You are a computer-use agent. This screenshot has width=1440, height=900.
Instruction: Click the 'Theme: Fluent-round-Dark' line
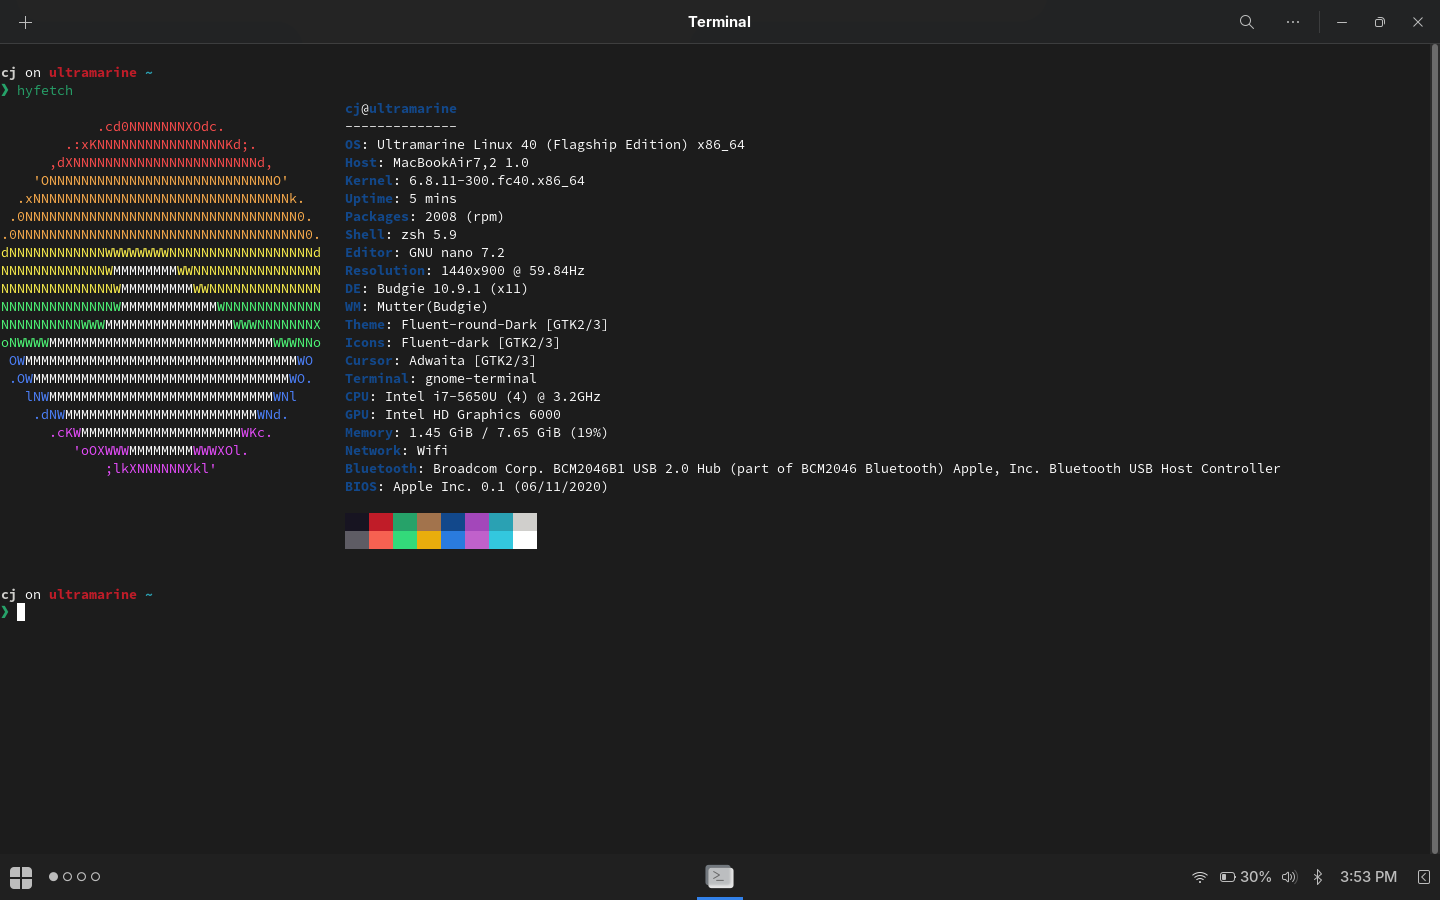pos(477,324)
